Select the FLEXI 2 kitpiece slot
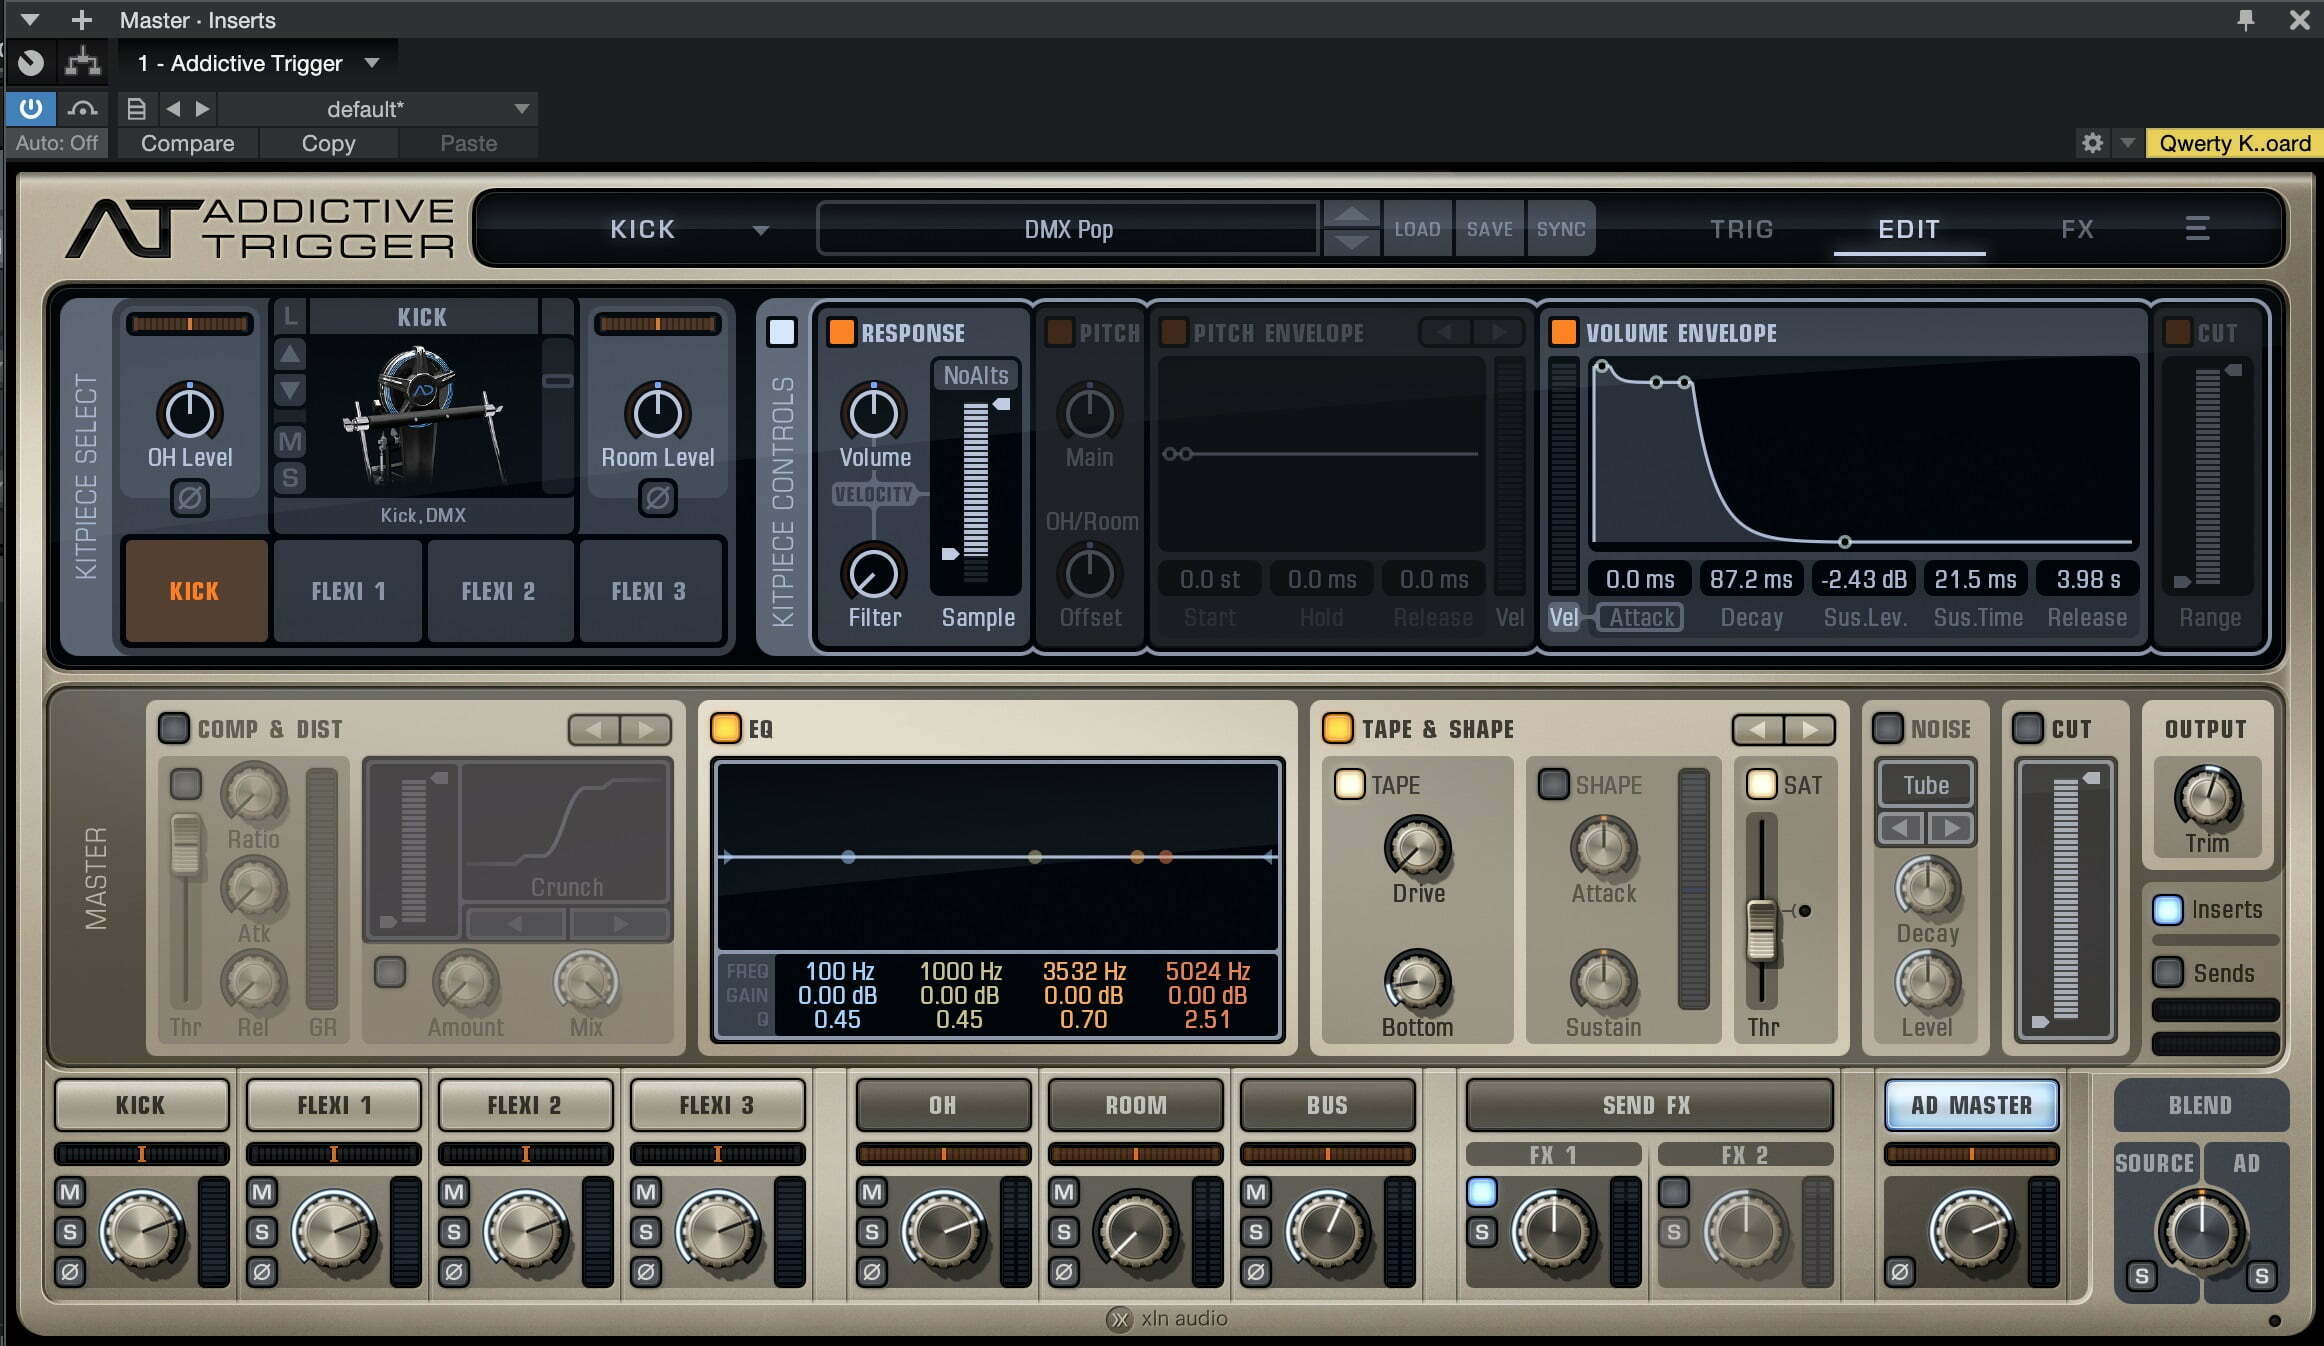 coord(499,591)
